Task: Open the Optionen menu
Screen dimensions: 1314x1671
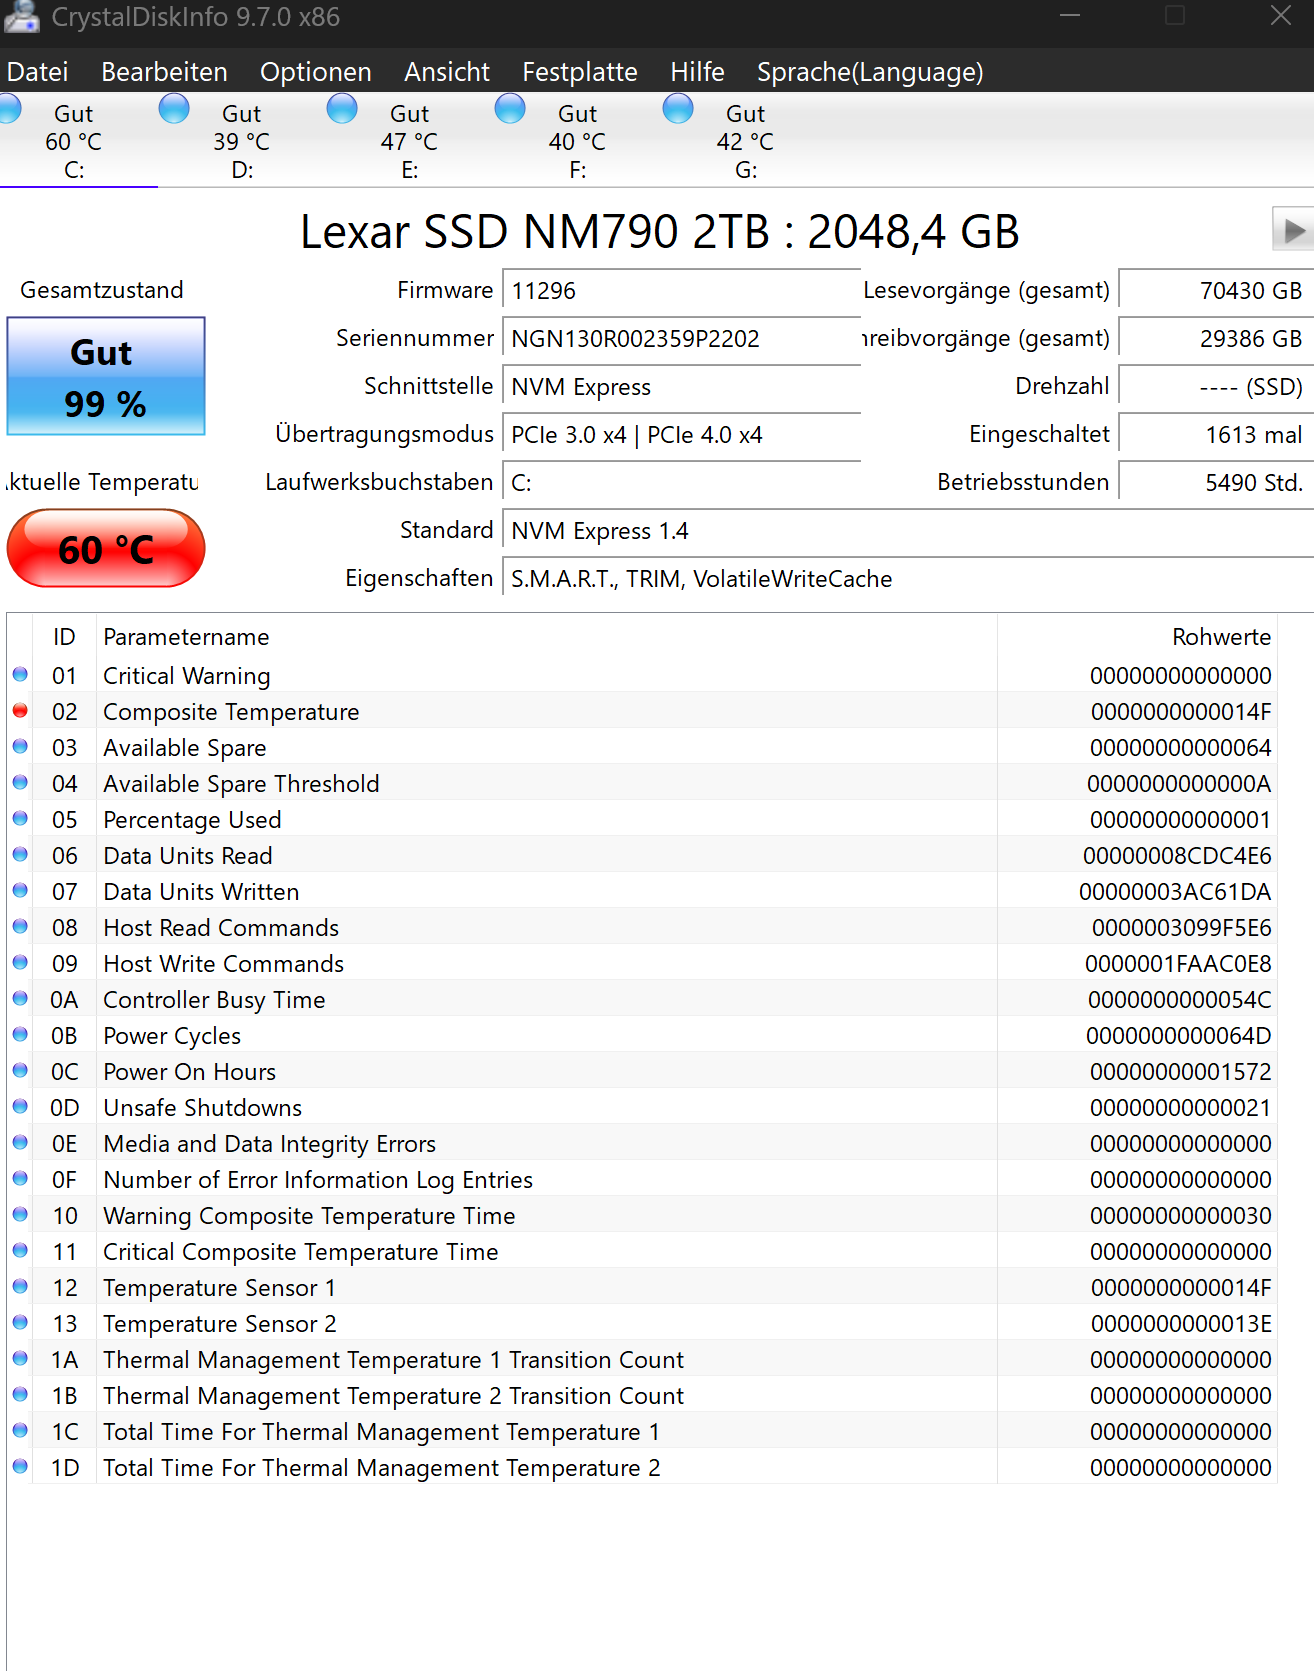Action: click(x=315, y=72)
